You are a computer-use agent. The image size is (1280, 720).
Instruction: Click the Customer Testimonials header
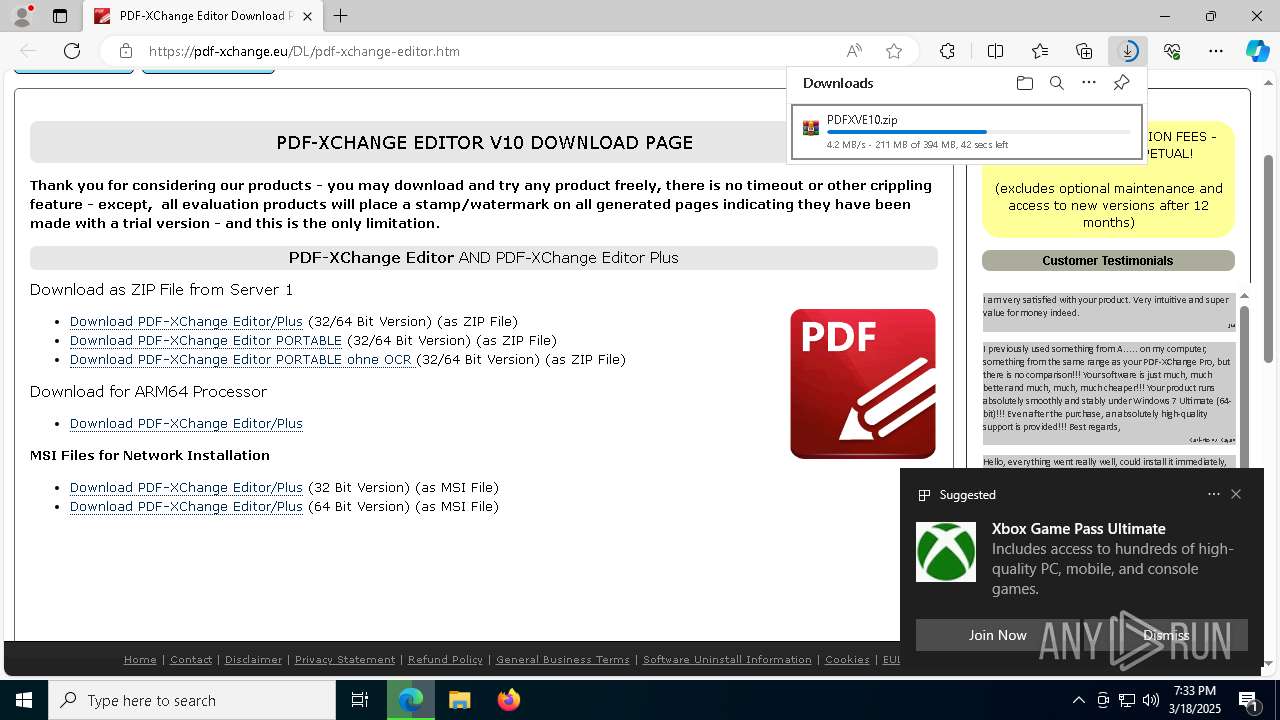(x=1108, y=261)
